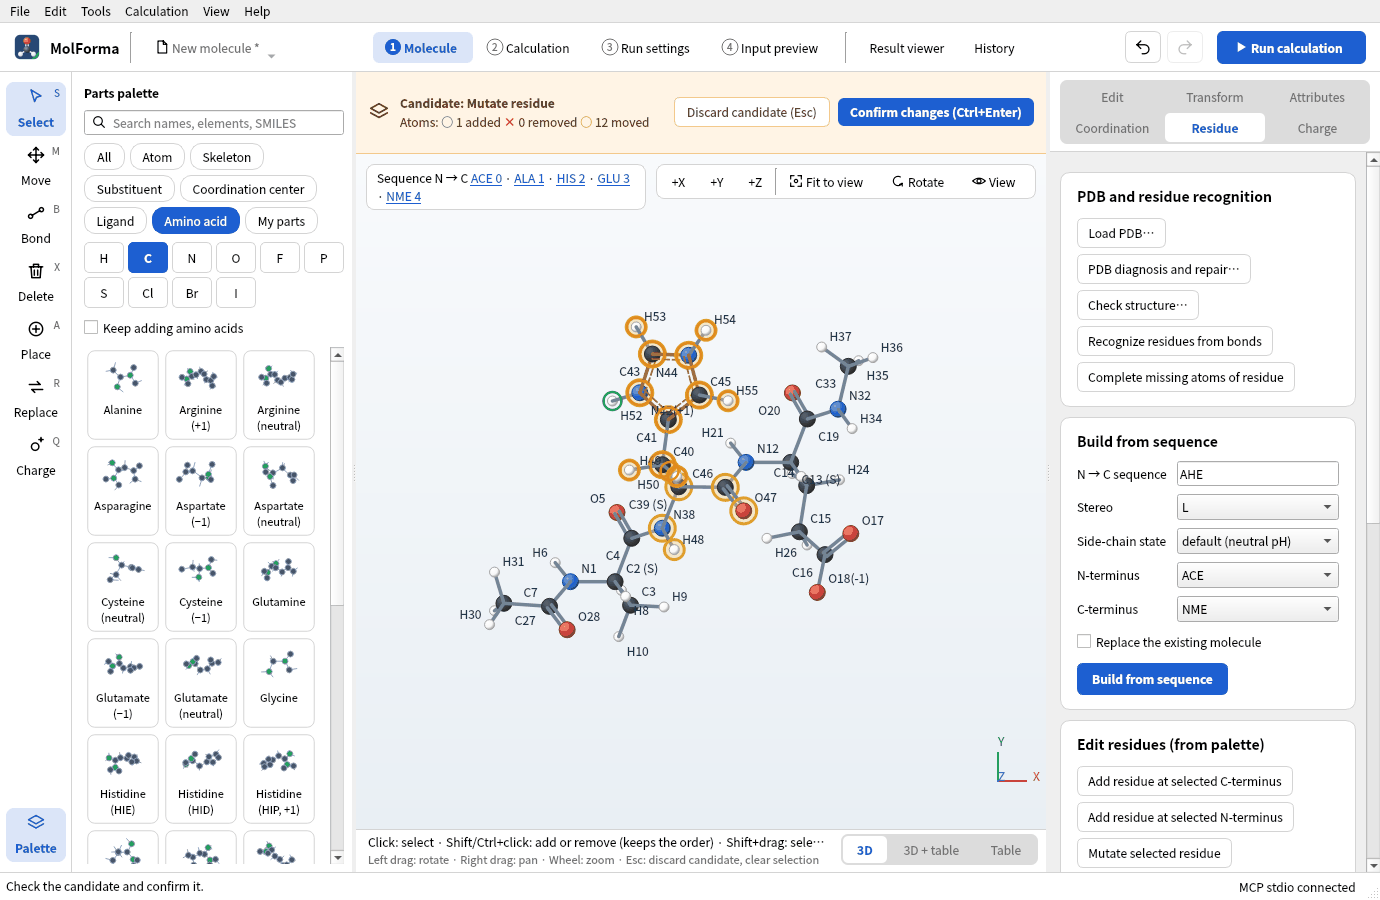Open the Stereo dropdown
This screenshot has height=900, width=1380.
pos(1258,507)
